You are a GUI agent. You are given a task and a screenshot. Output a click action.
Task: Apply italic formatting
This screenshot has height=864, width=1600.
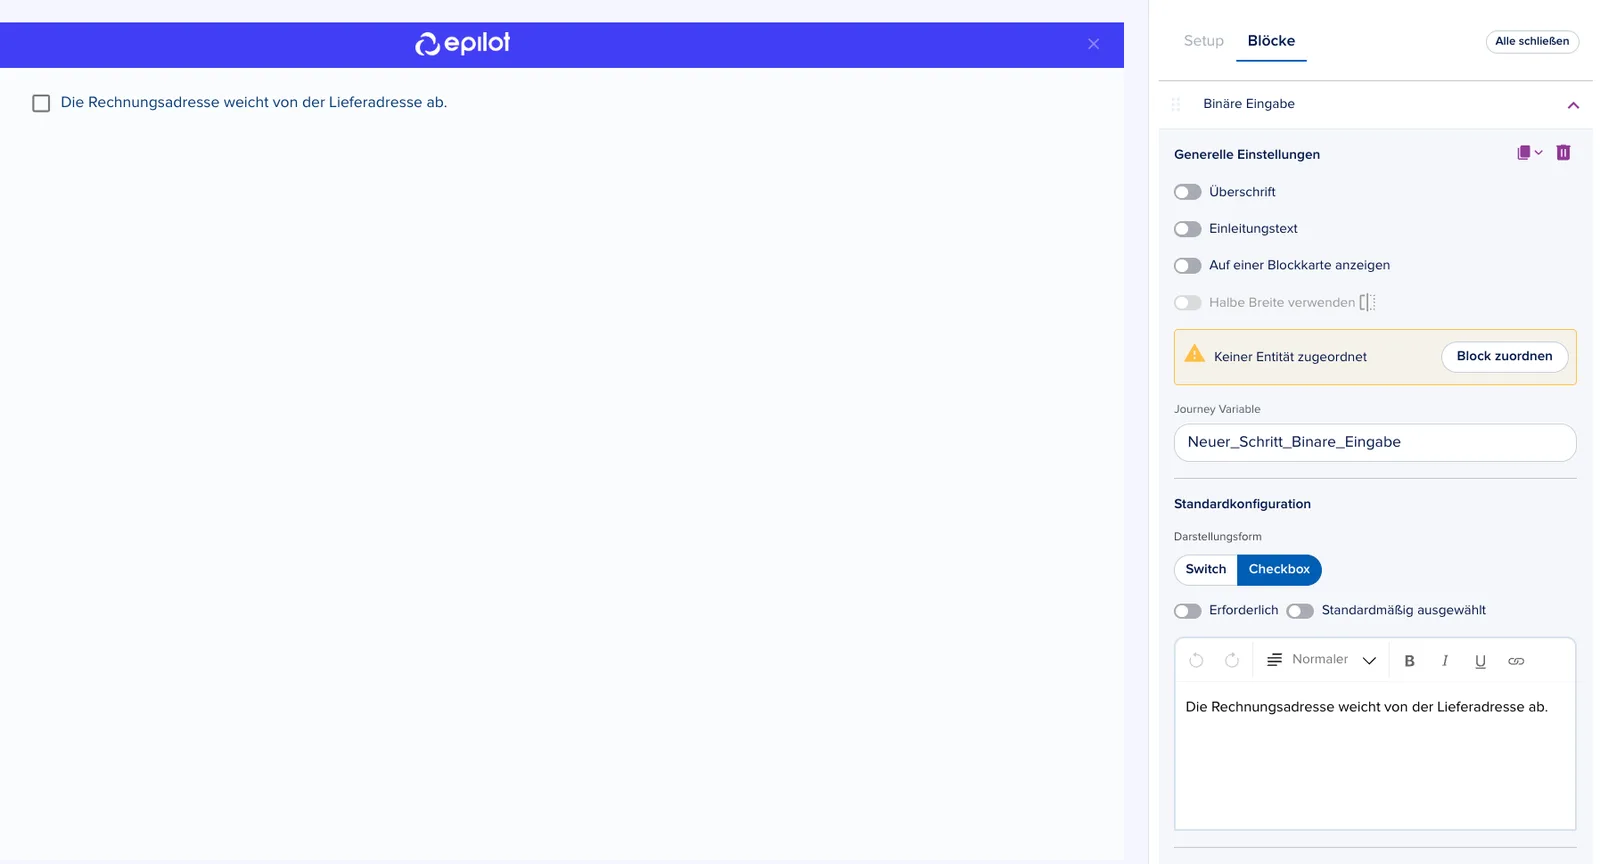coord(1445,661)
